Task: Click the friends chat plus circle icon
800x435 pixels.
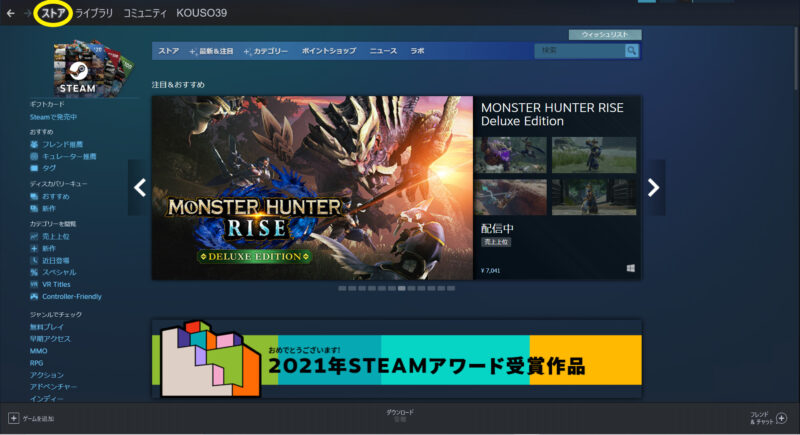Action: (782, 418)
